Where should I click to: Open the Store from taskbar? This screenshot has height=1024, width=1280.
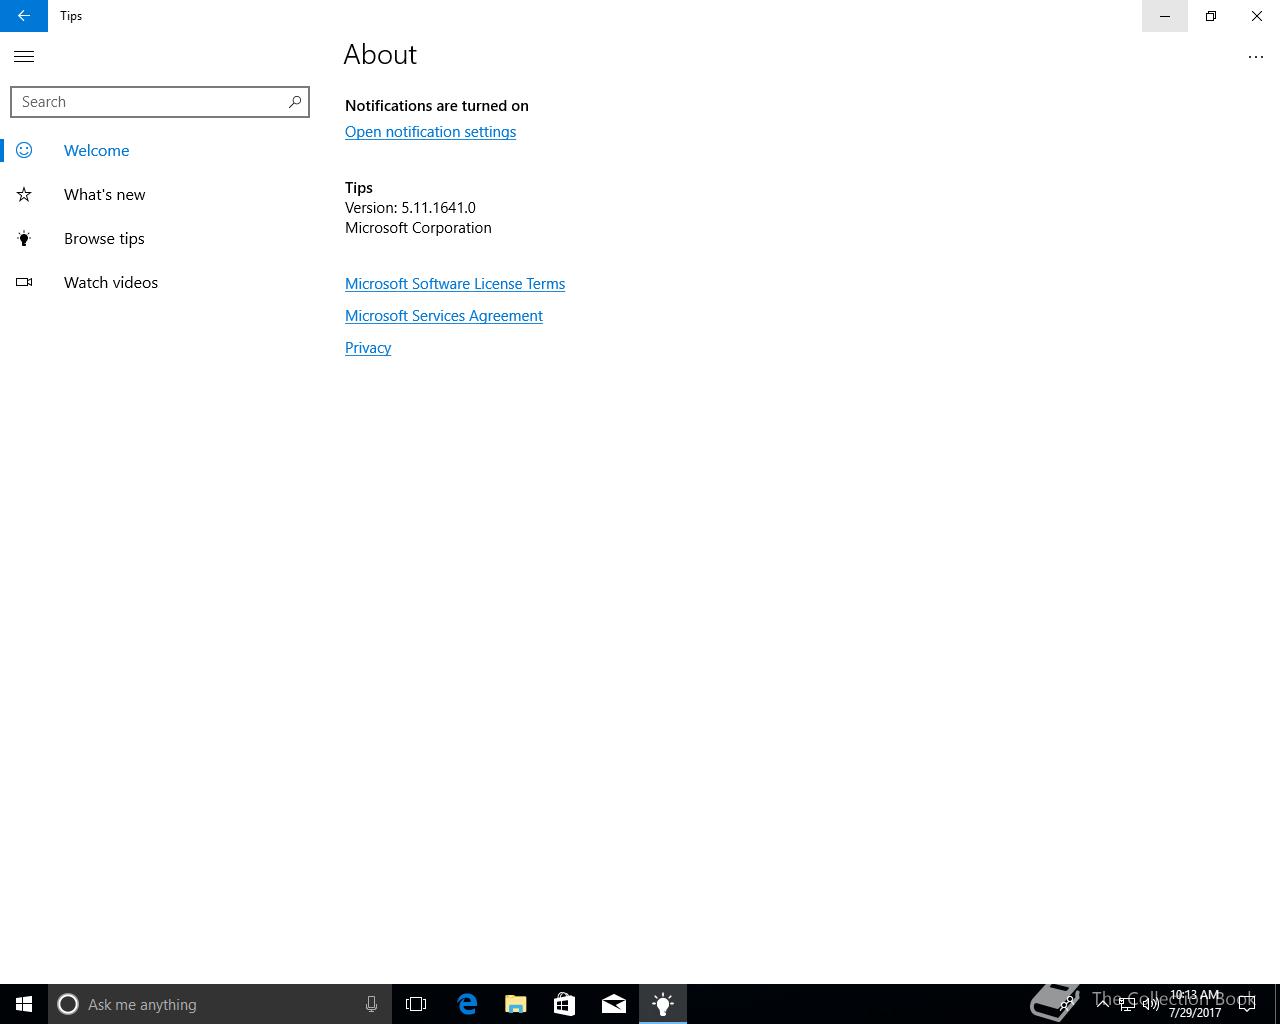click(x=565, y=1004)
